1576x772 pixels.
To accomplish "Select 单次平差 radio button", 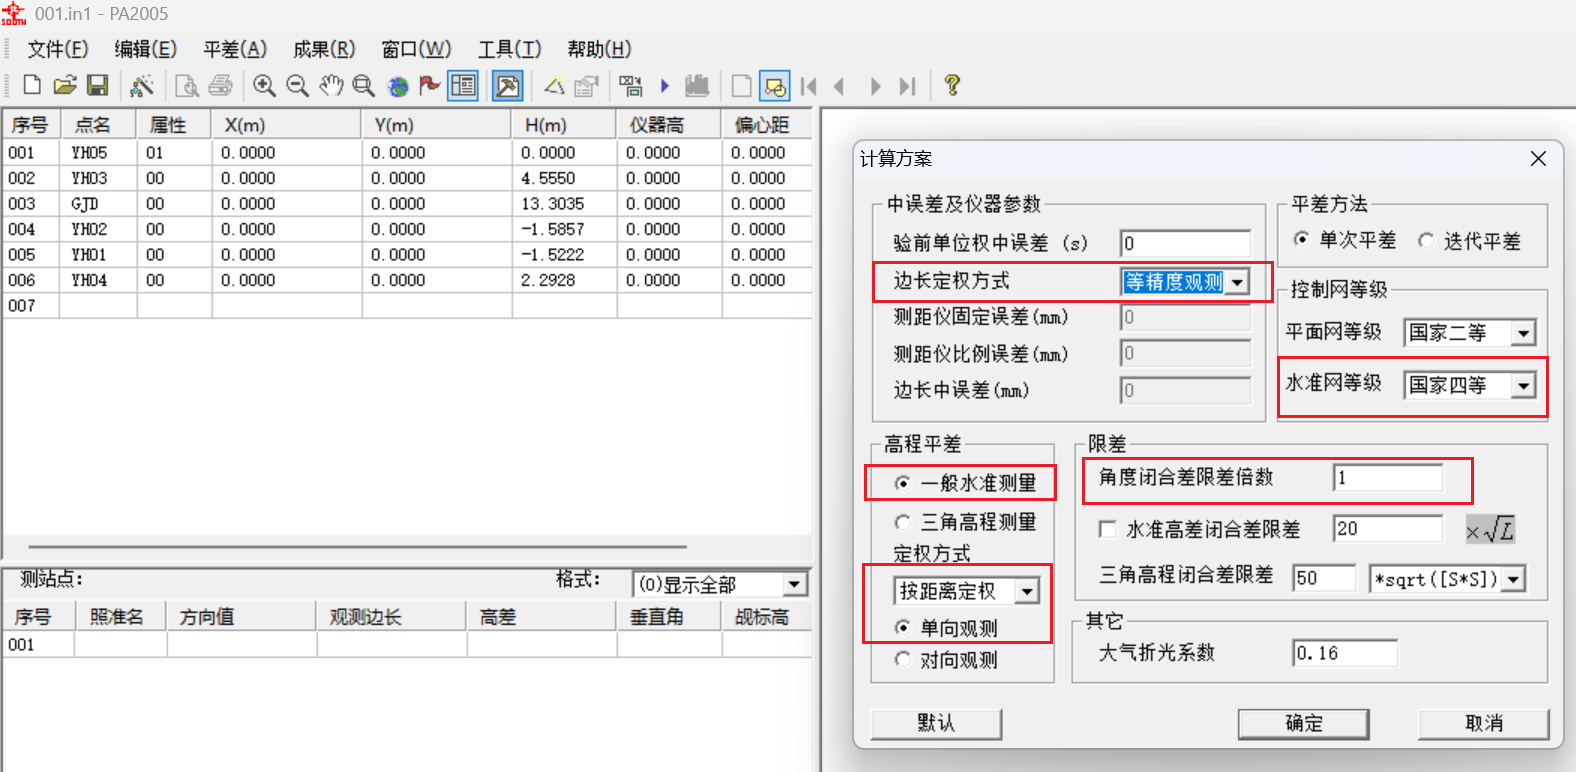I will point(1300,240).
